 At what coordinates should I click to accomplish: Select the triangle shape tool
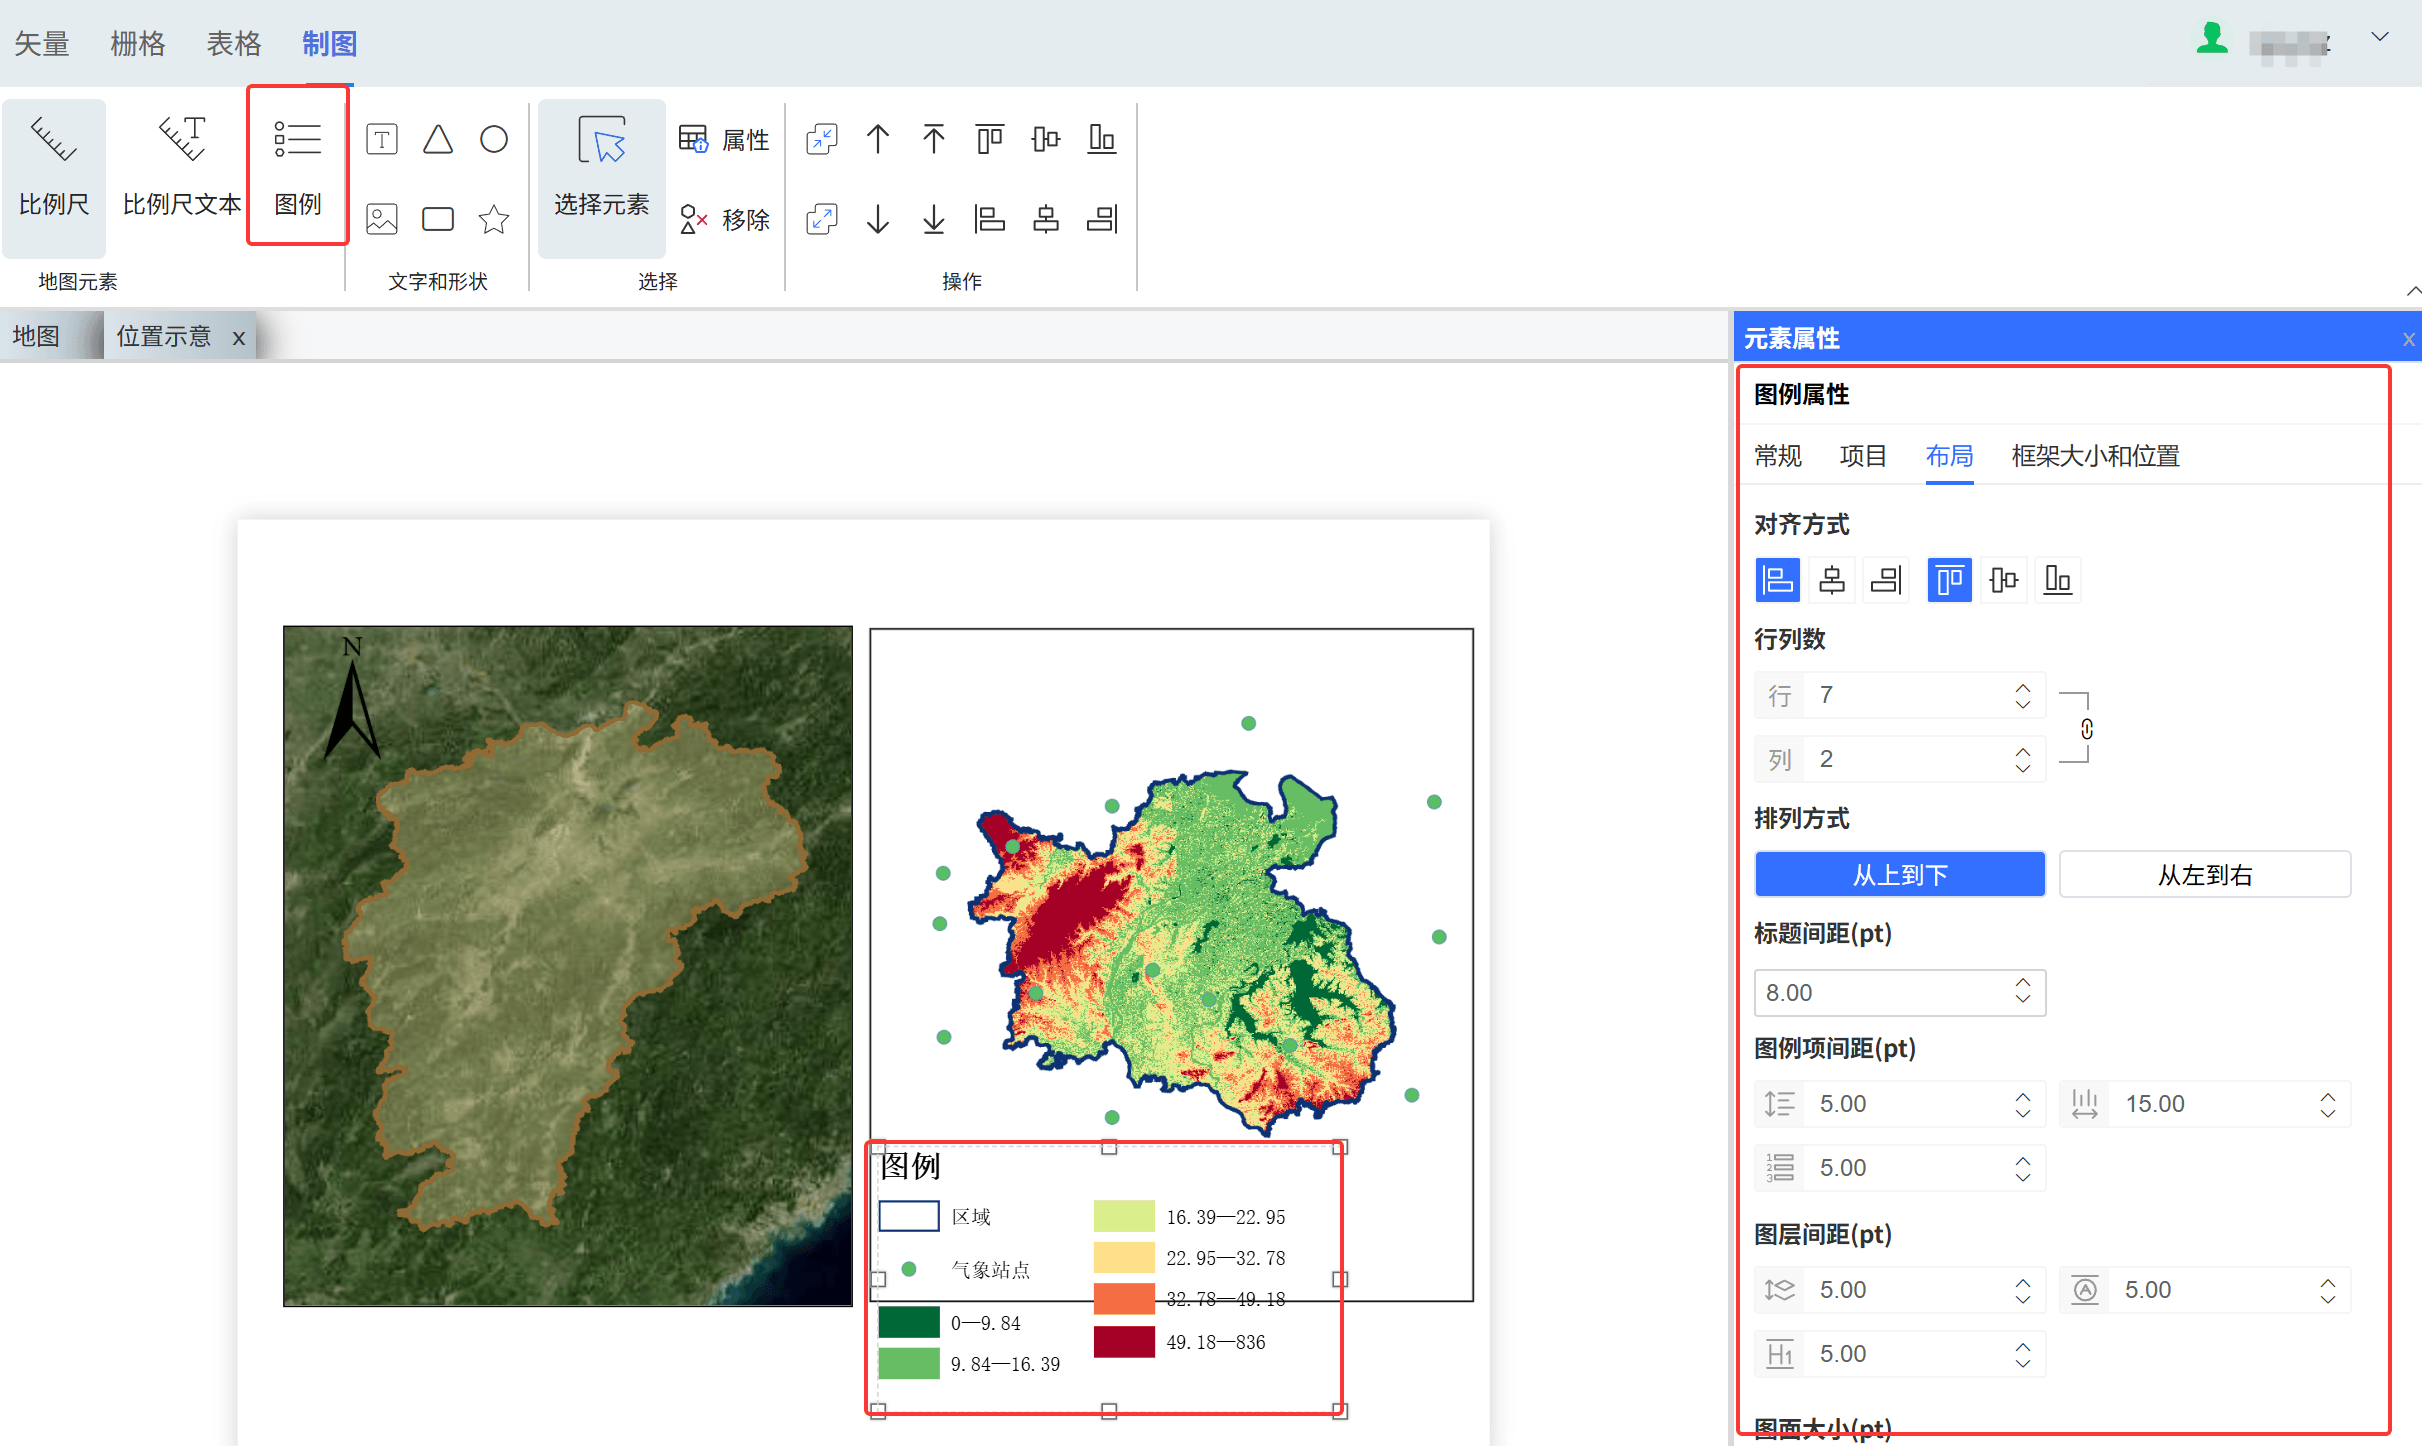(x=437, y=139)
